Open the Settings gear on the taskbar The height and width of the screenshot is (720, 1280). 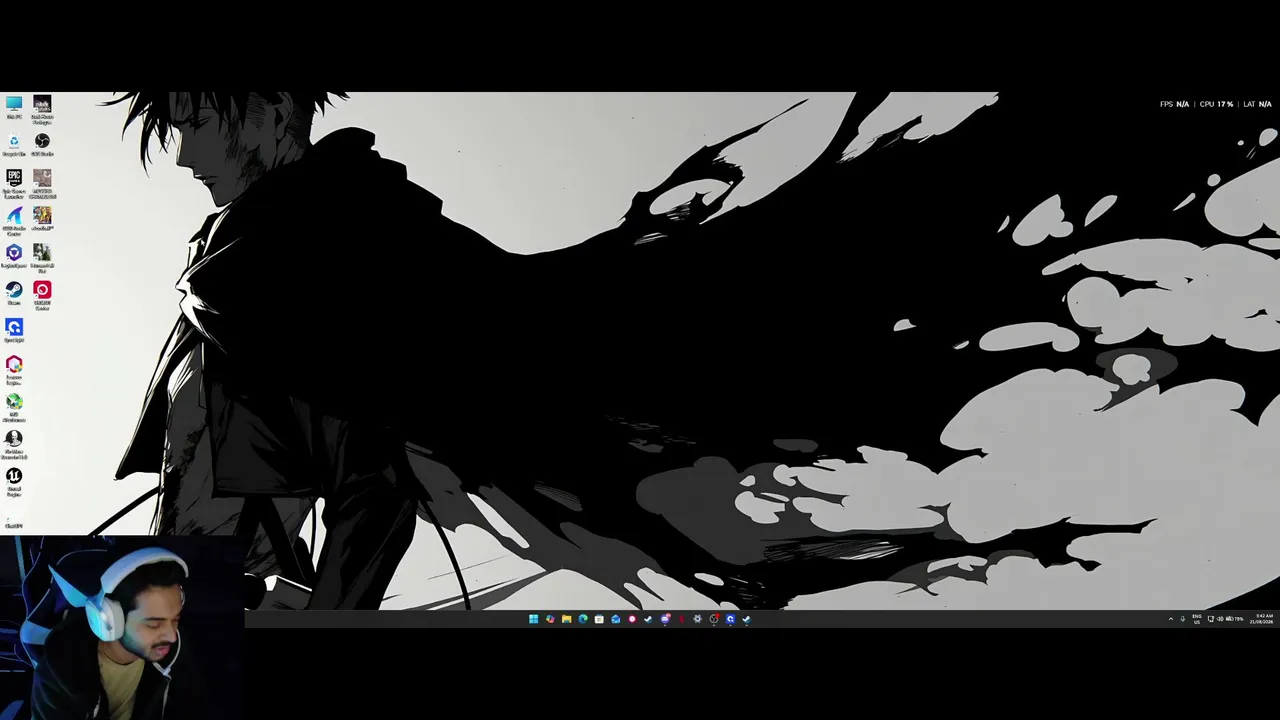pyautogui.click(x=697, y=619)
